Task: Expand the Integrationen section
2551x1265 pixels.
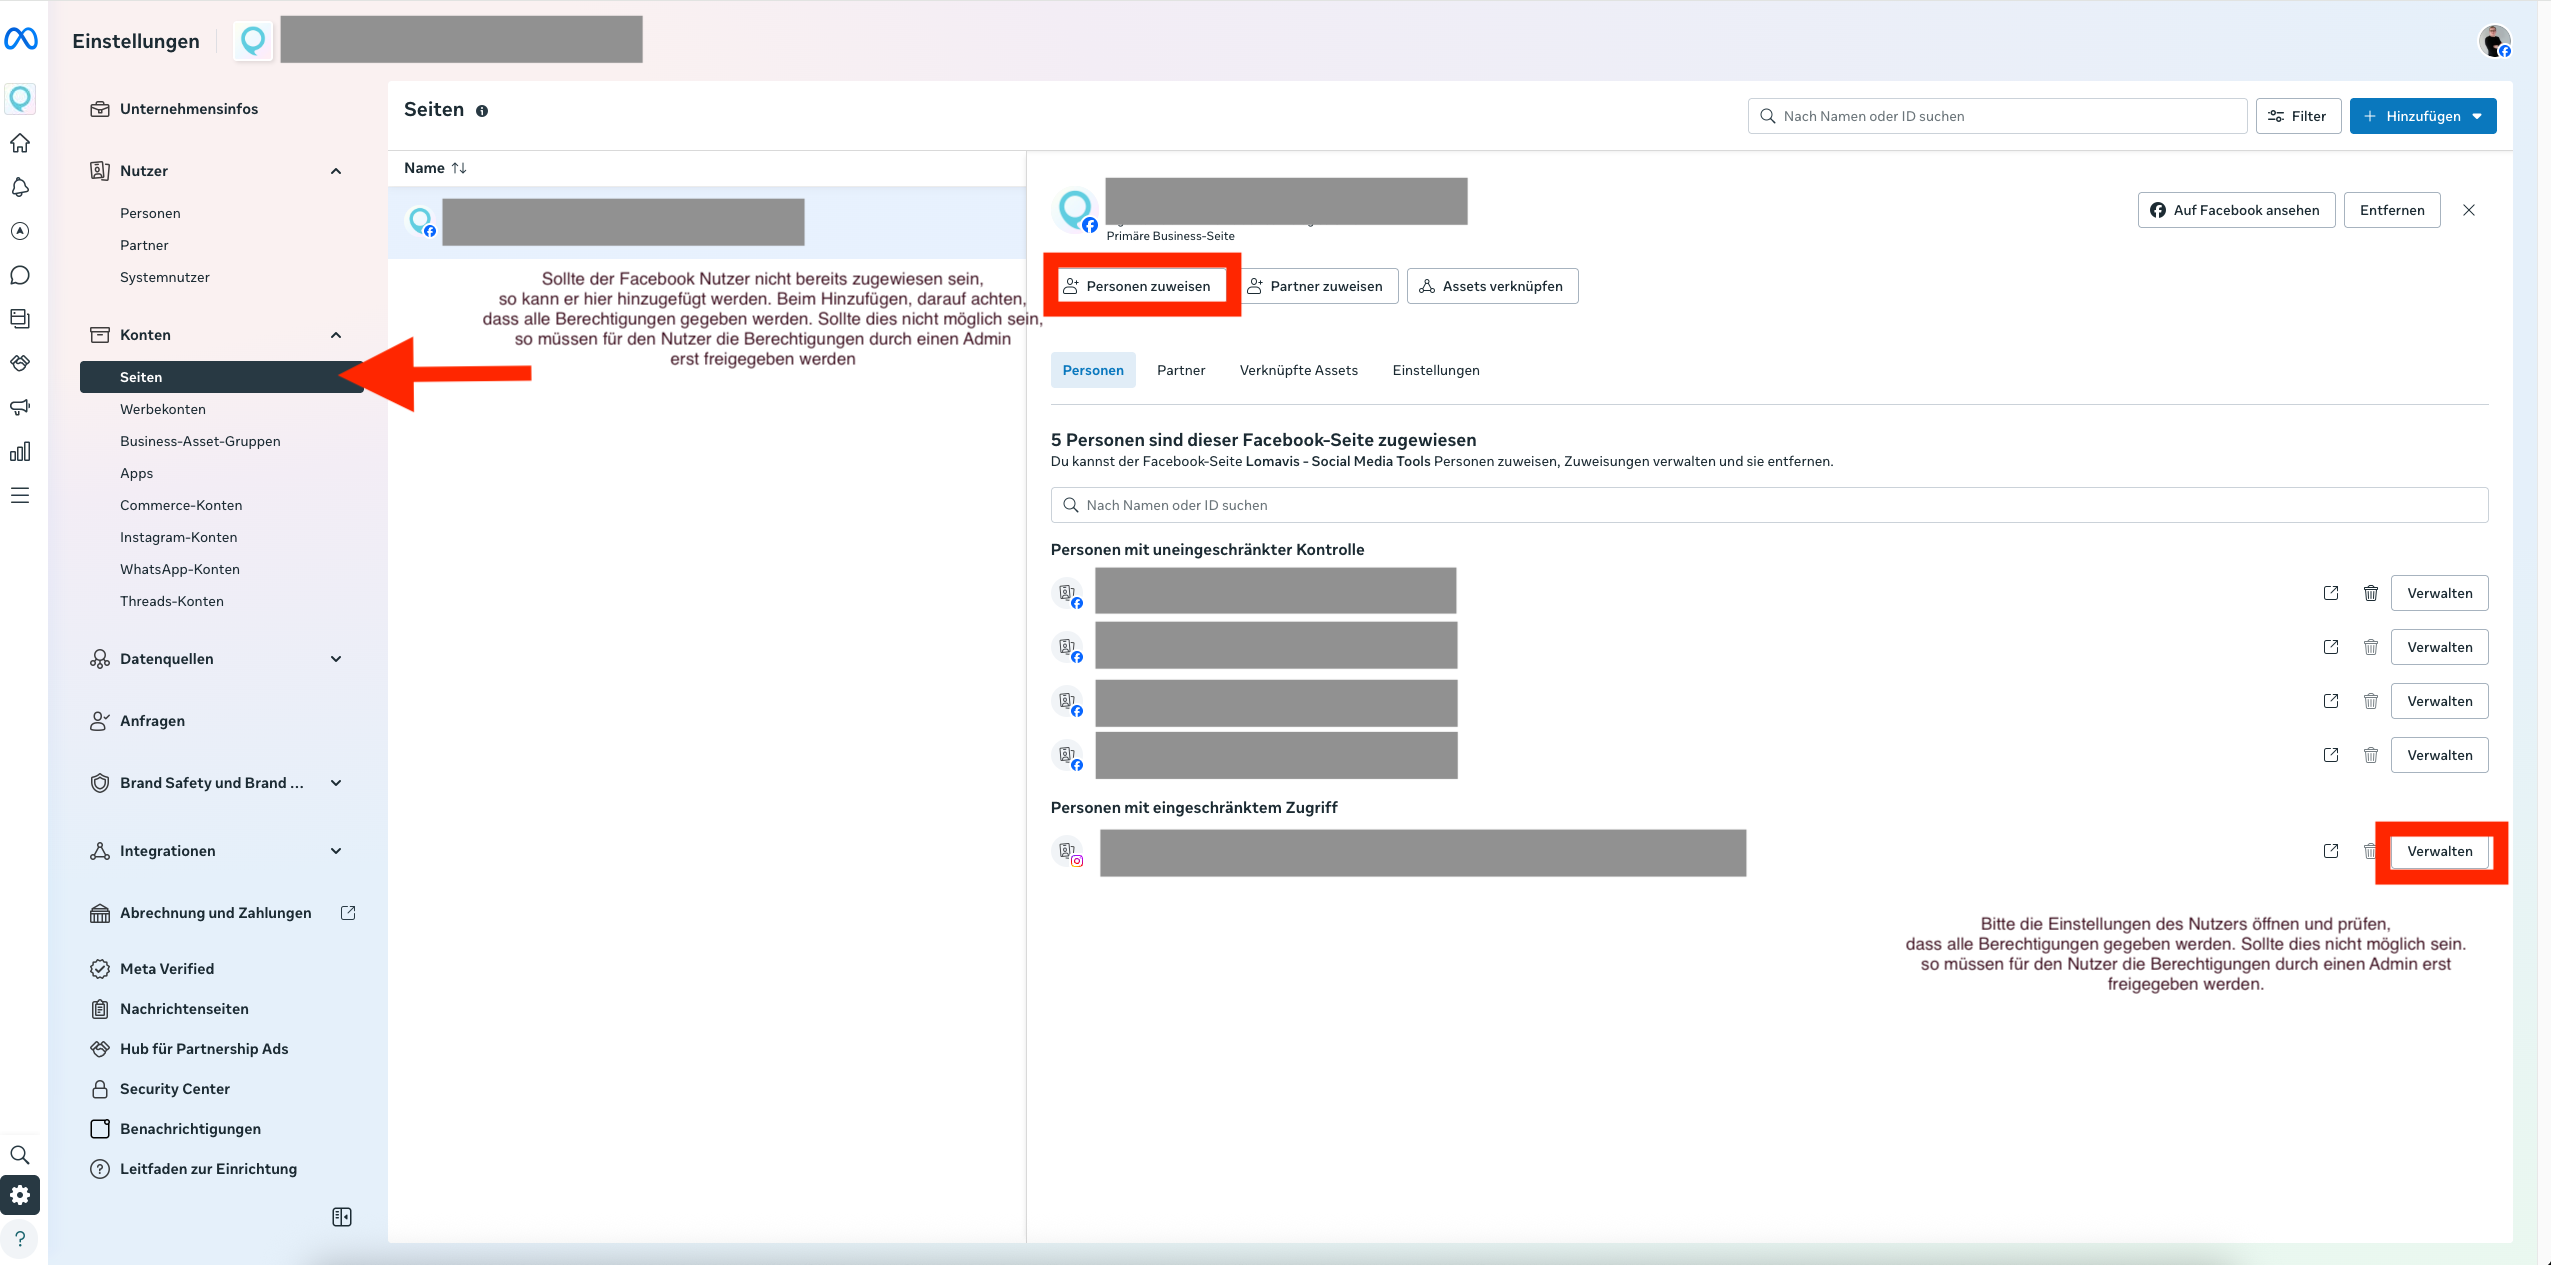Action: 336,851
